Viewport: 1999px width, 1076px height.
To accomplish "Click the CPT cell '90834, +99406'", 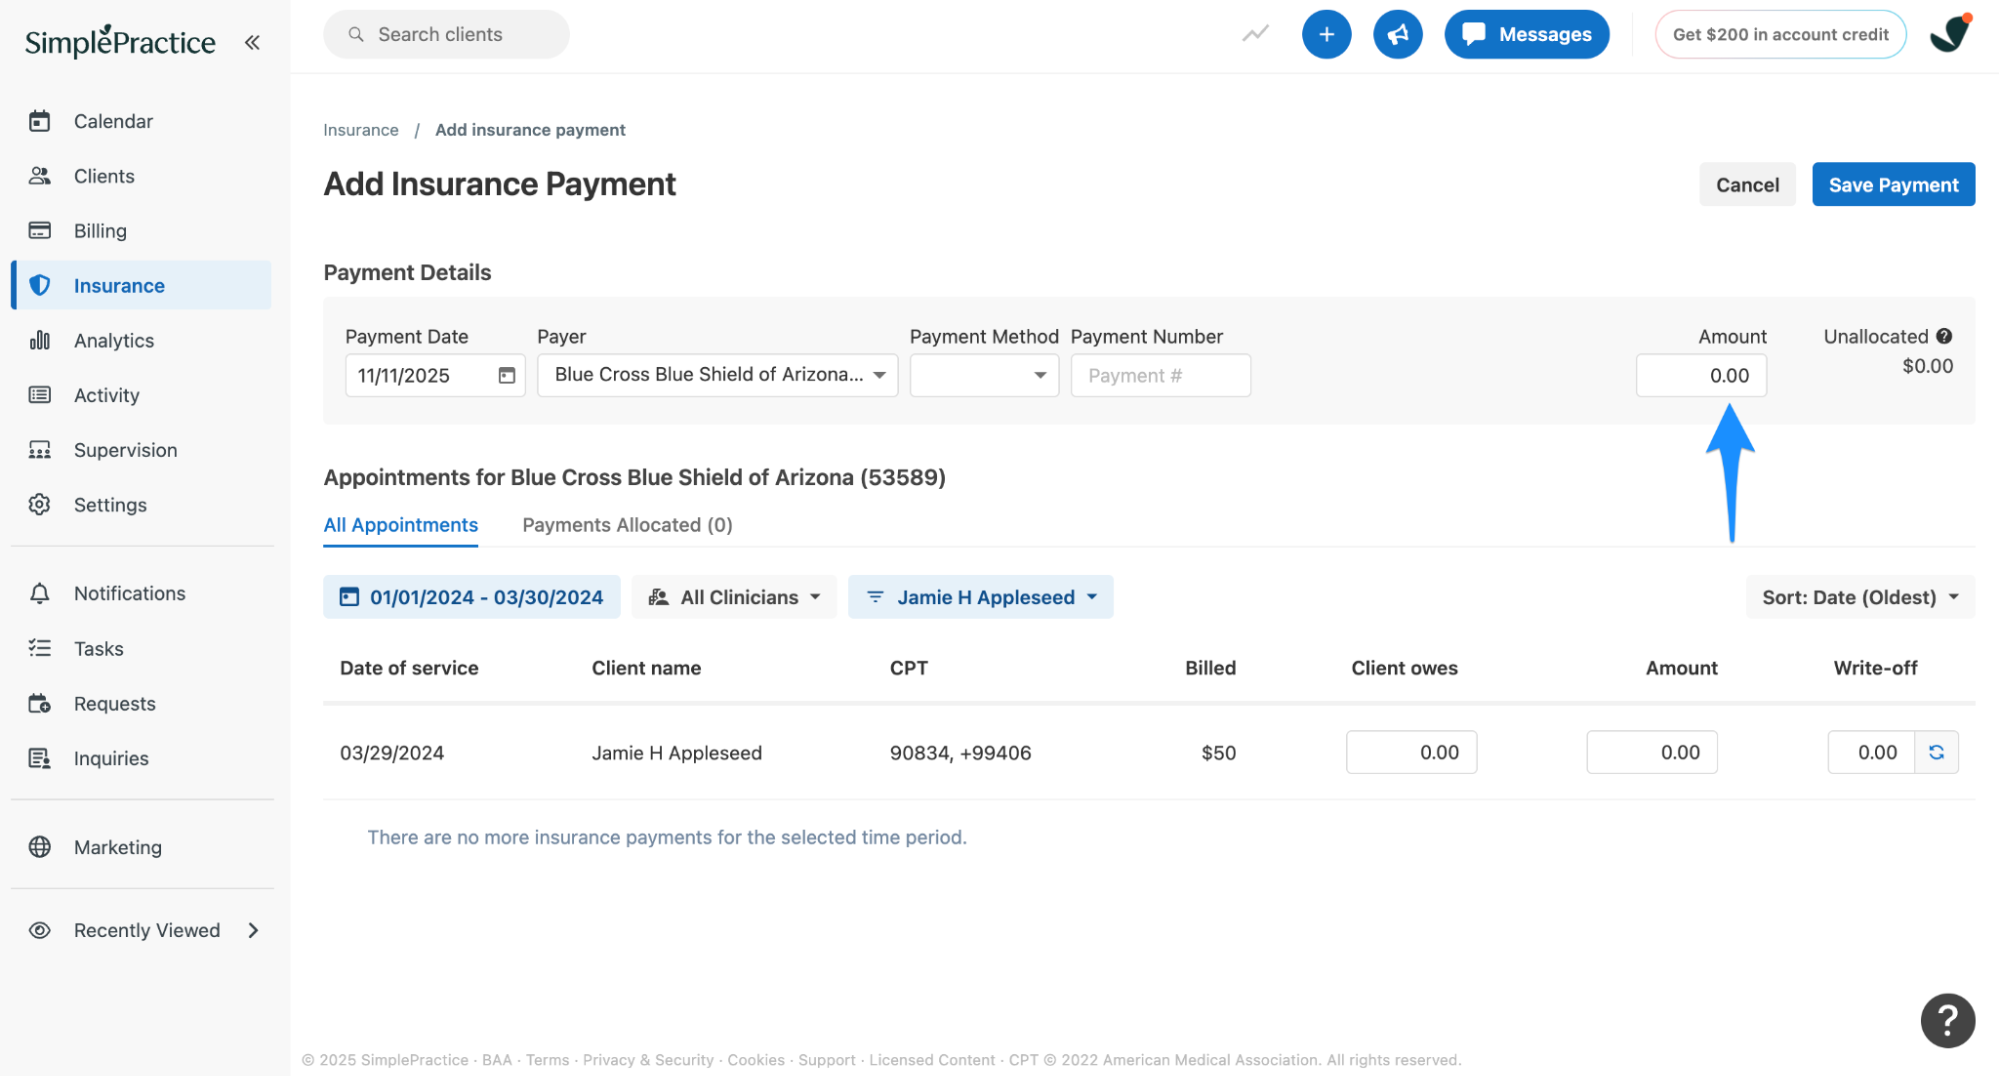I will tap(960, 753).
